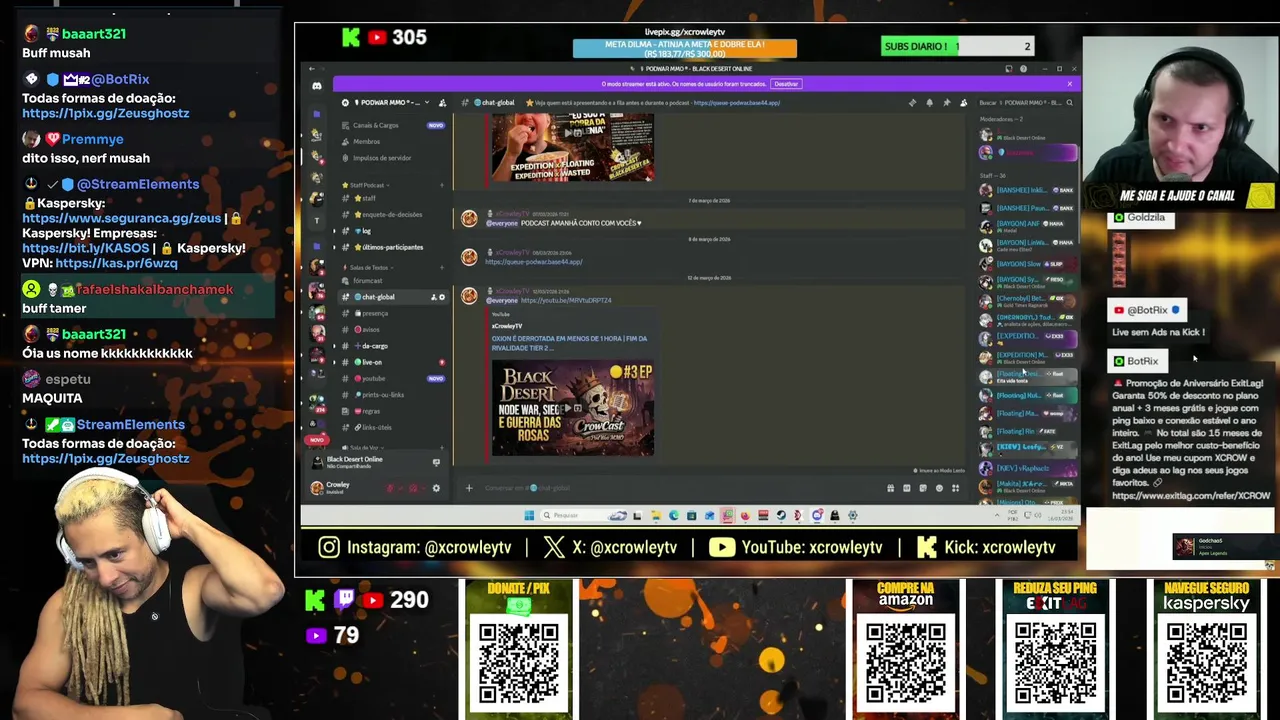Image resolution: width=1280 pixels, height=720 pixels.
Task: Open apps icon in message bar
Action: click(955, 488)
